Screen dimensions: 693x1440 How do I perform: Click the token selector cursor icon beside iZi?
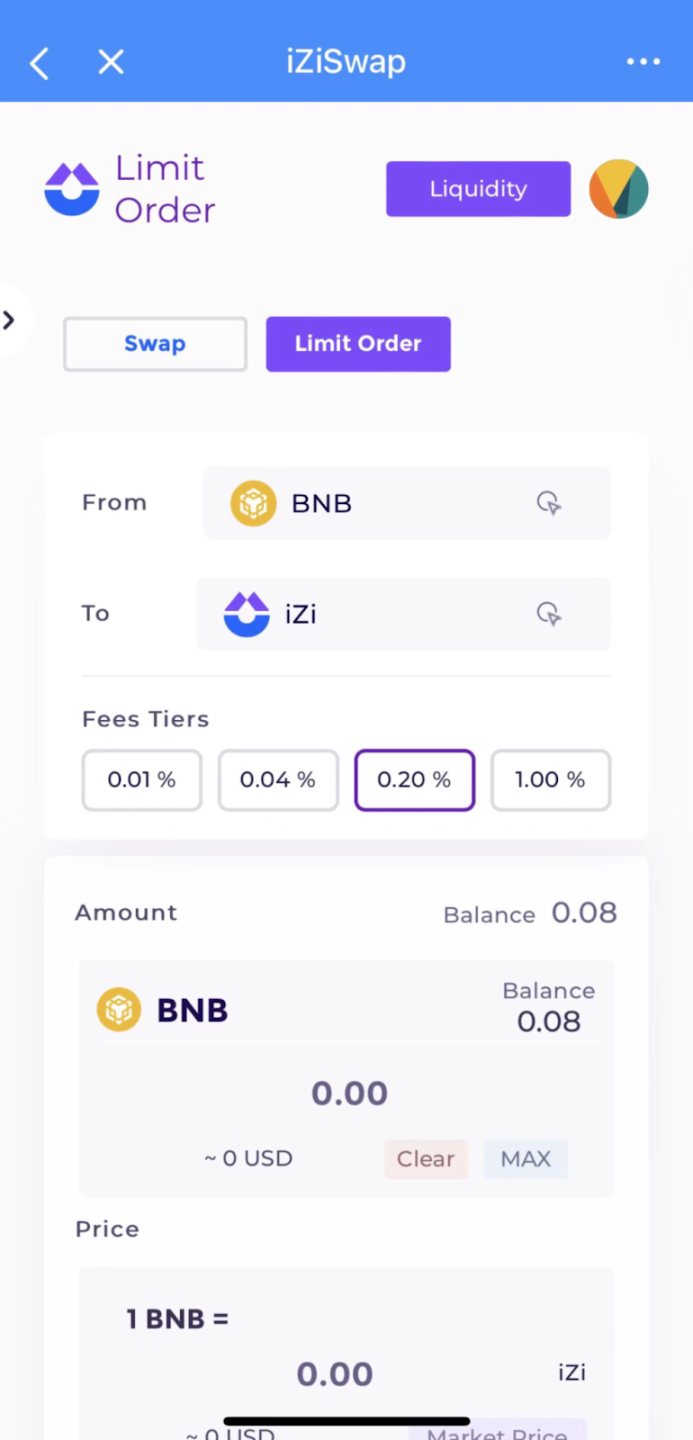(x=548, y=614)
